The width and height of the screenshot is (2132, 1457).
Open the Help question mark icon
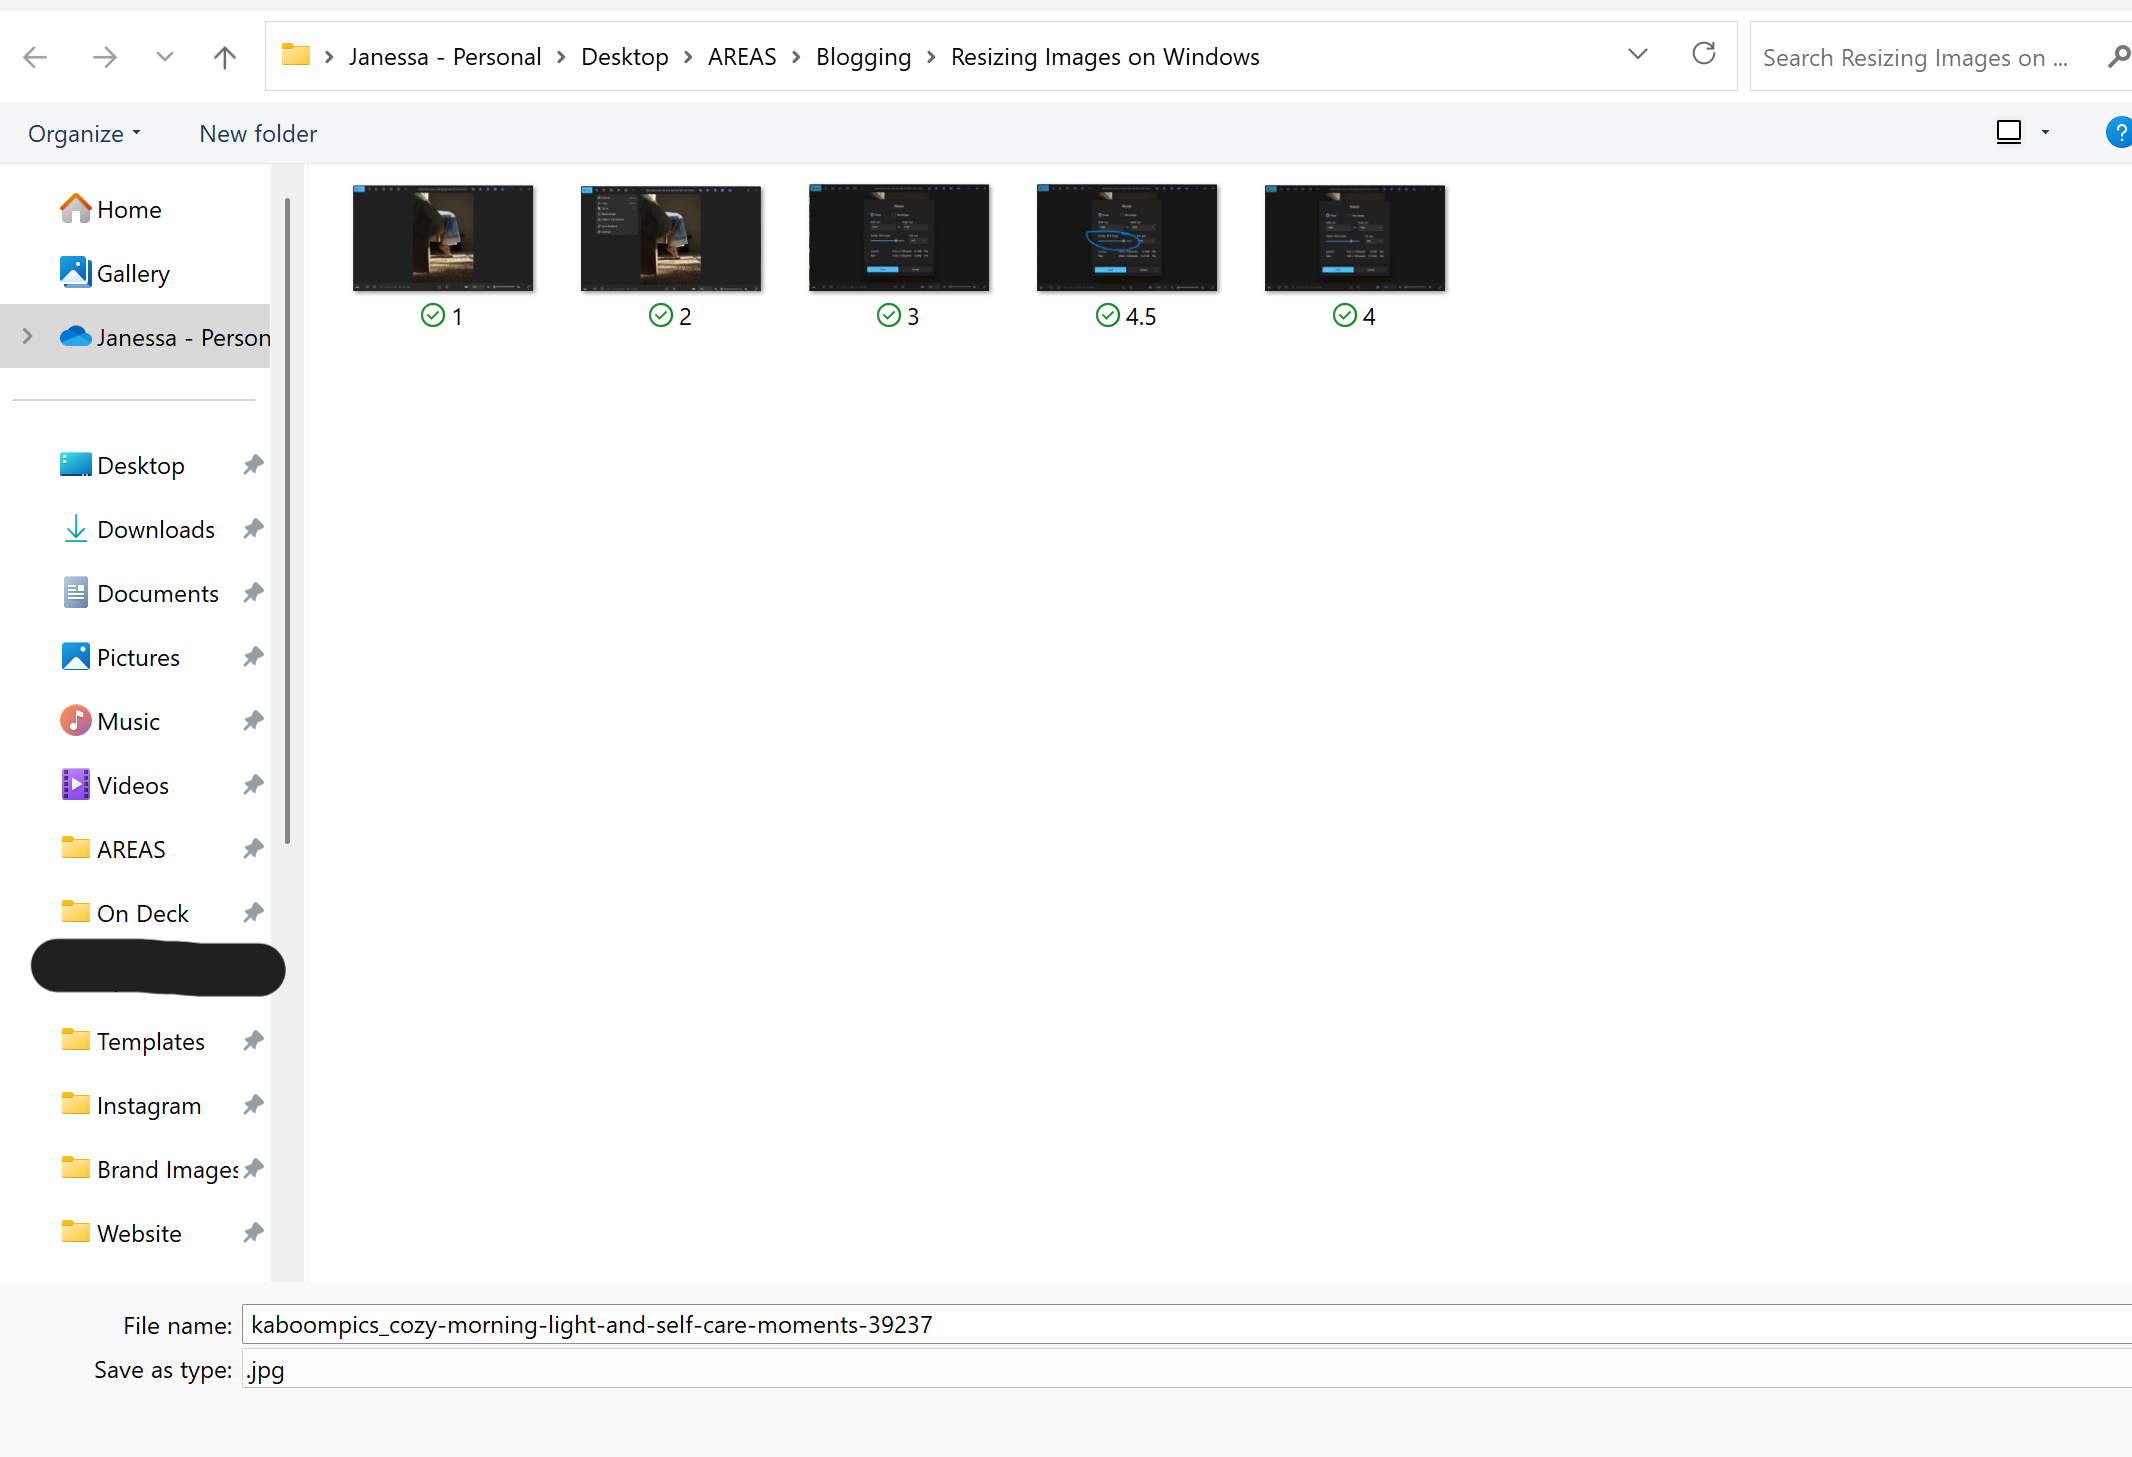2119,133
